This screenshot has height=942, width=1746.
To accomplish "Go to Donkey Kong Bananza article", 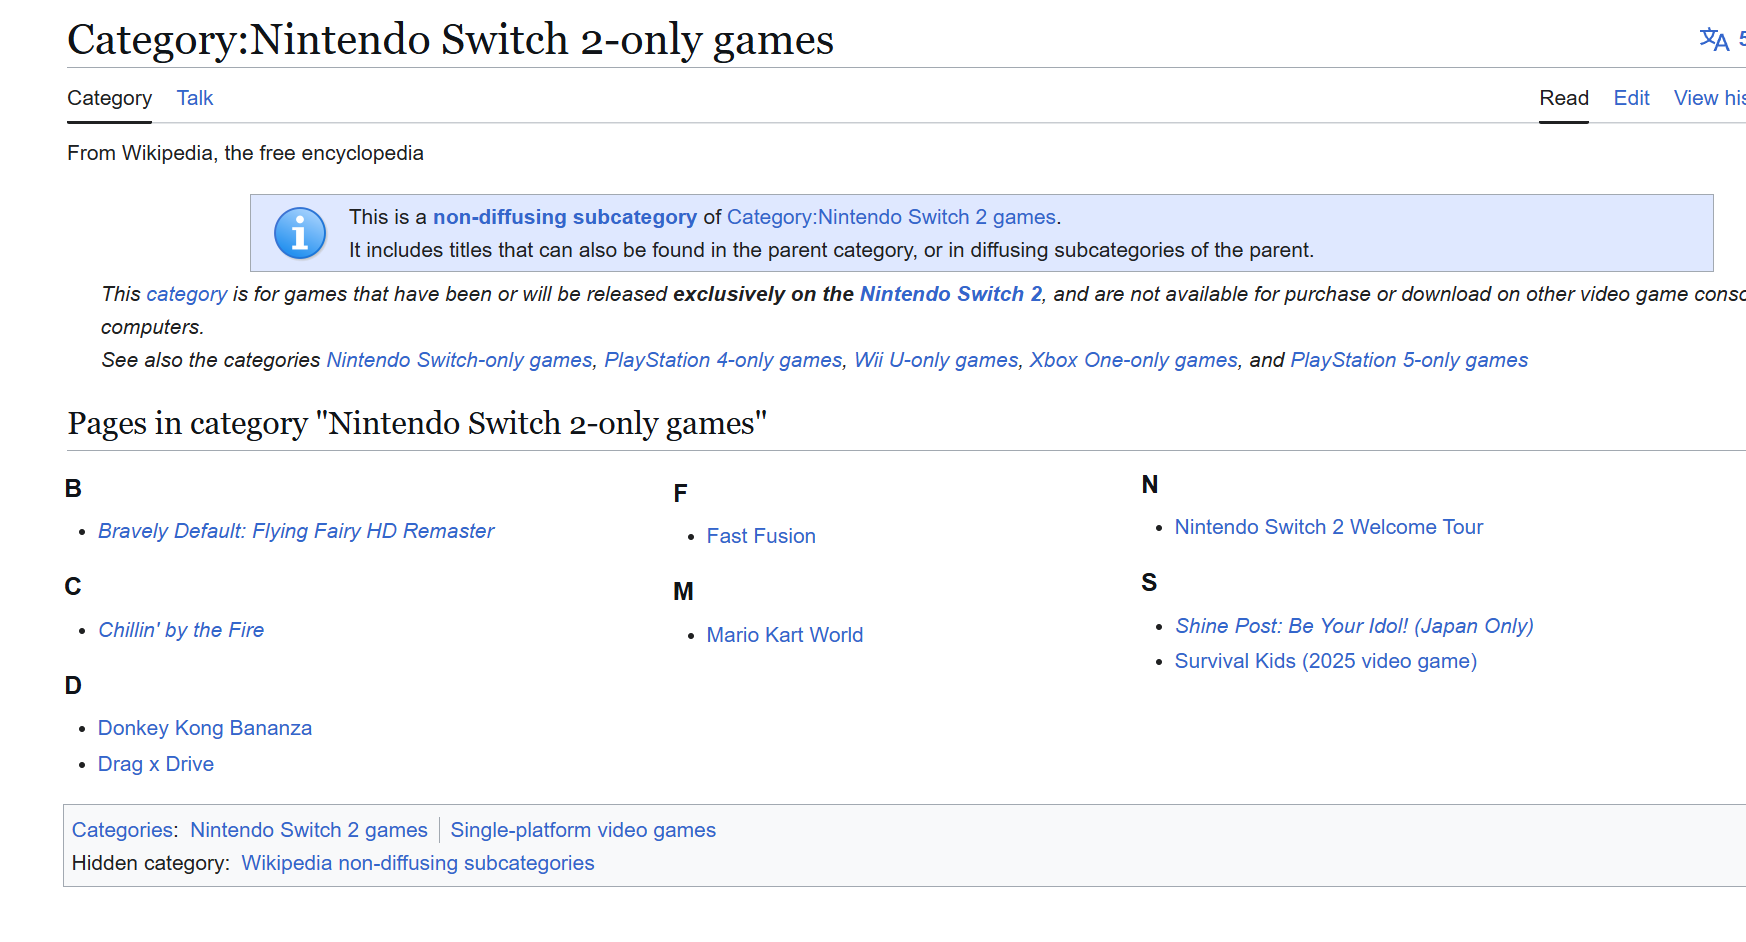I will click(205, 728).
